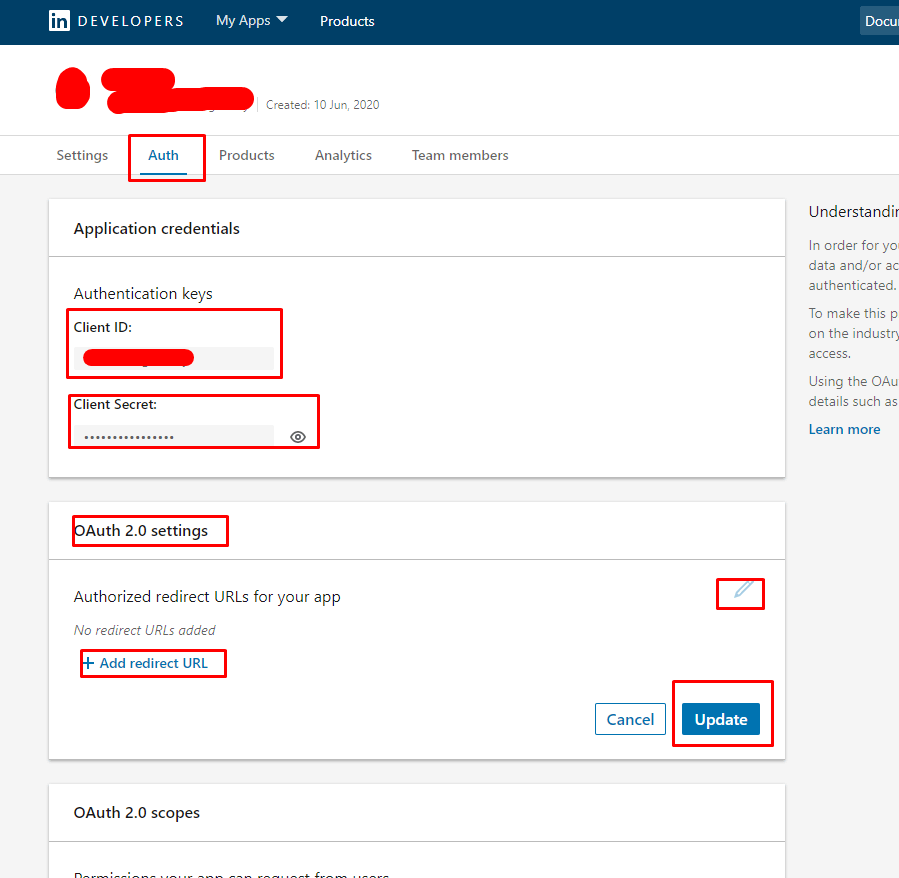899x878 pixels.
Task: Click the 'OAuth 2.0 settings' heading
Action: [141, 531]
